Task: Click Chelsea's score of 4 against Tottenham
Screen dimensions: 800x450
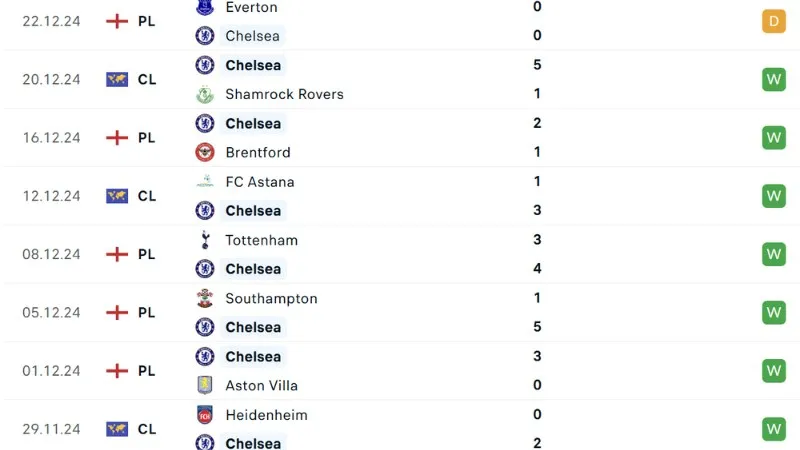Action: pos(538,269)
